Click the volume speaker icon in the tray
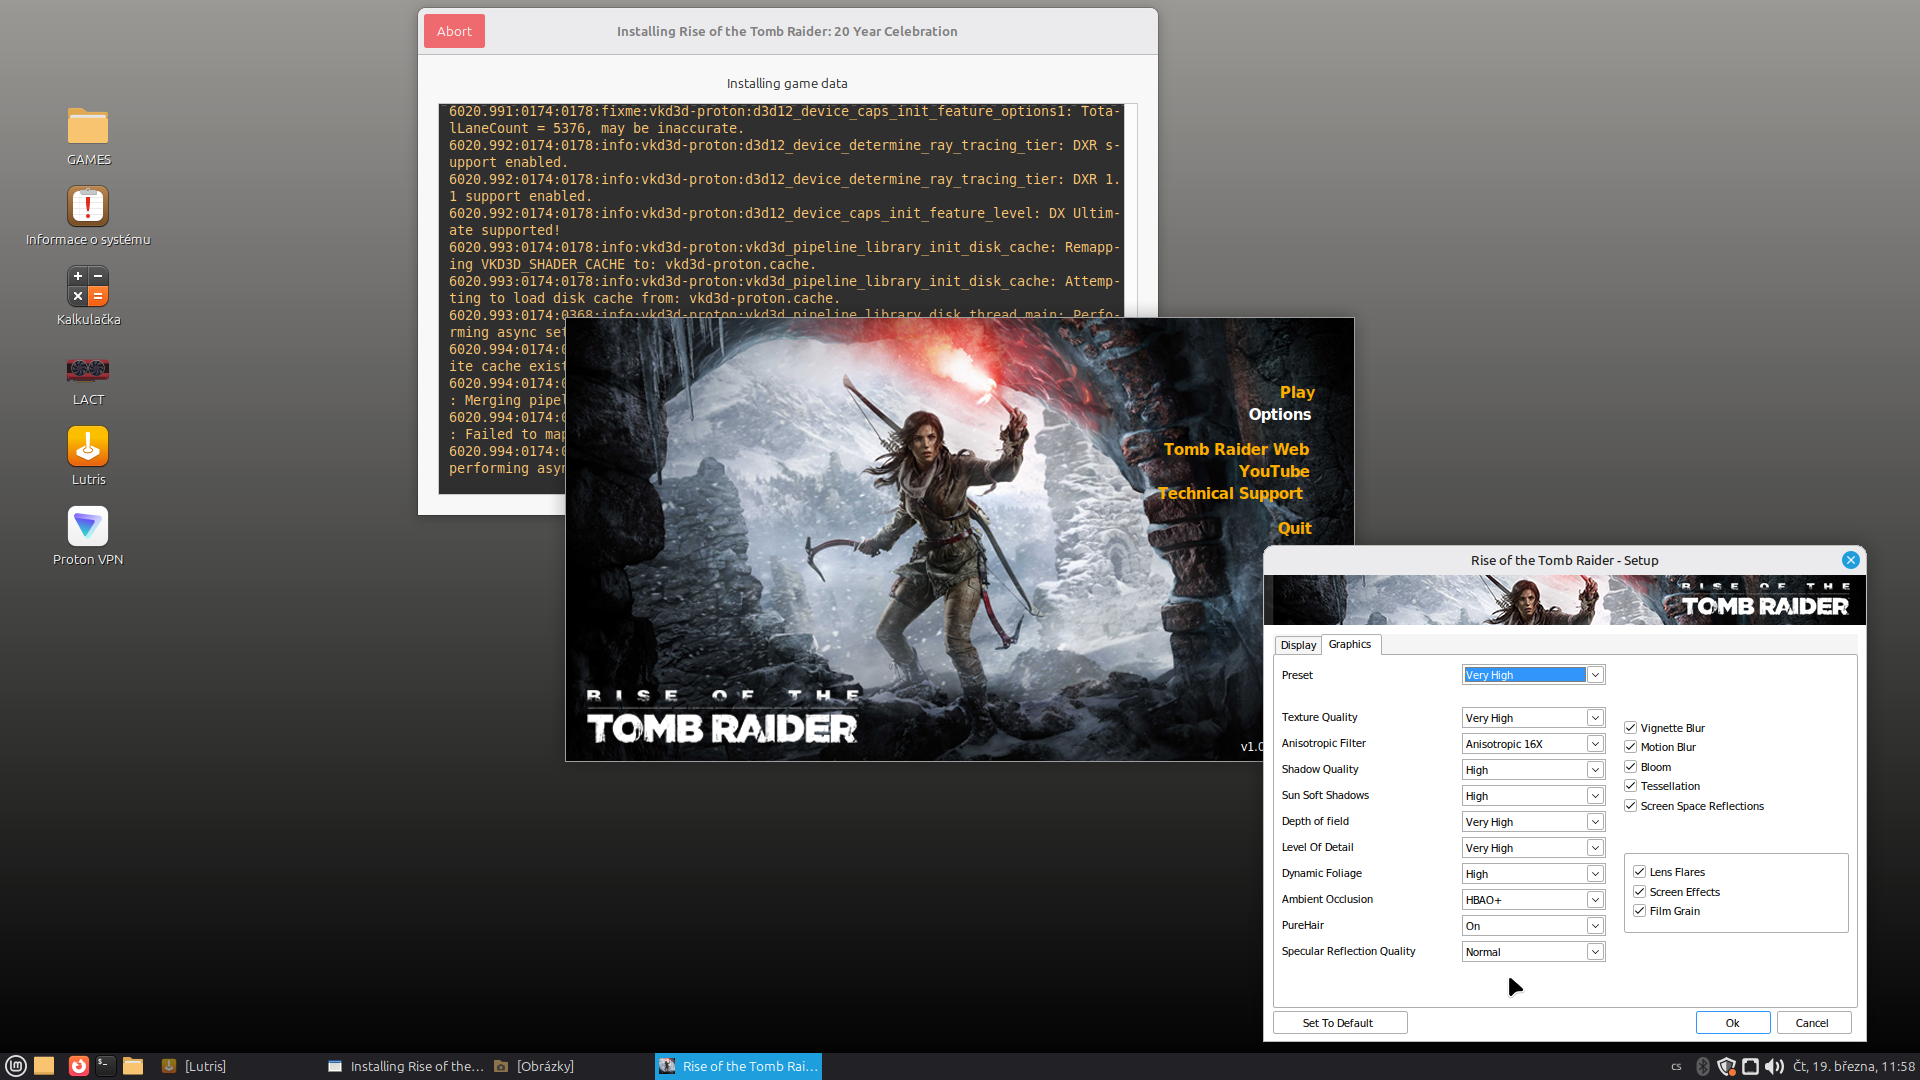 1774,1066
